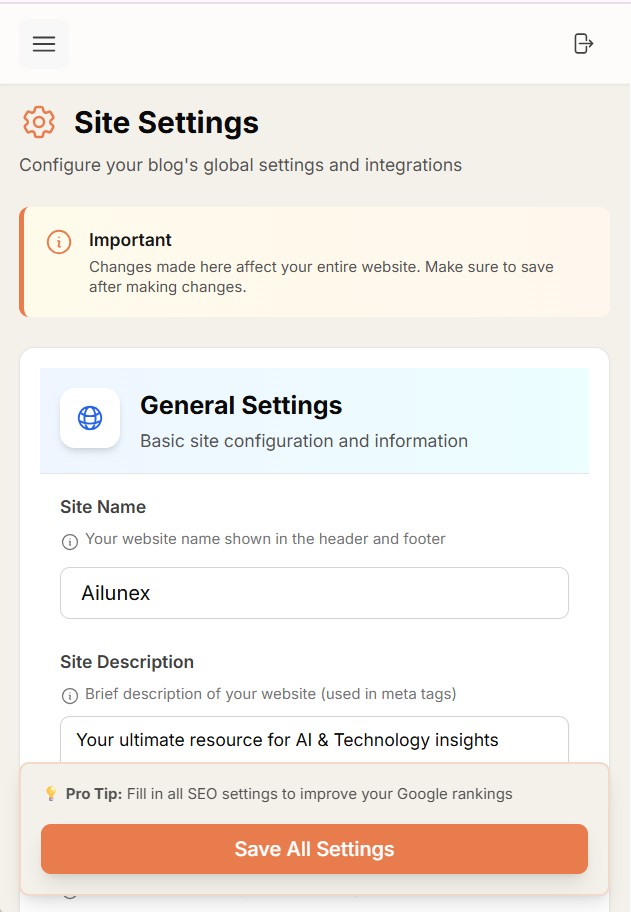Focus the Site Description text field

pos(314,740)
